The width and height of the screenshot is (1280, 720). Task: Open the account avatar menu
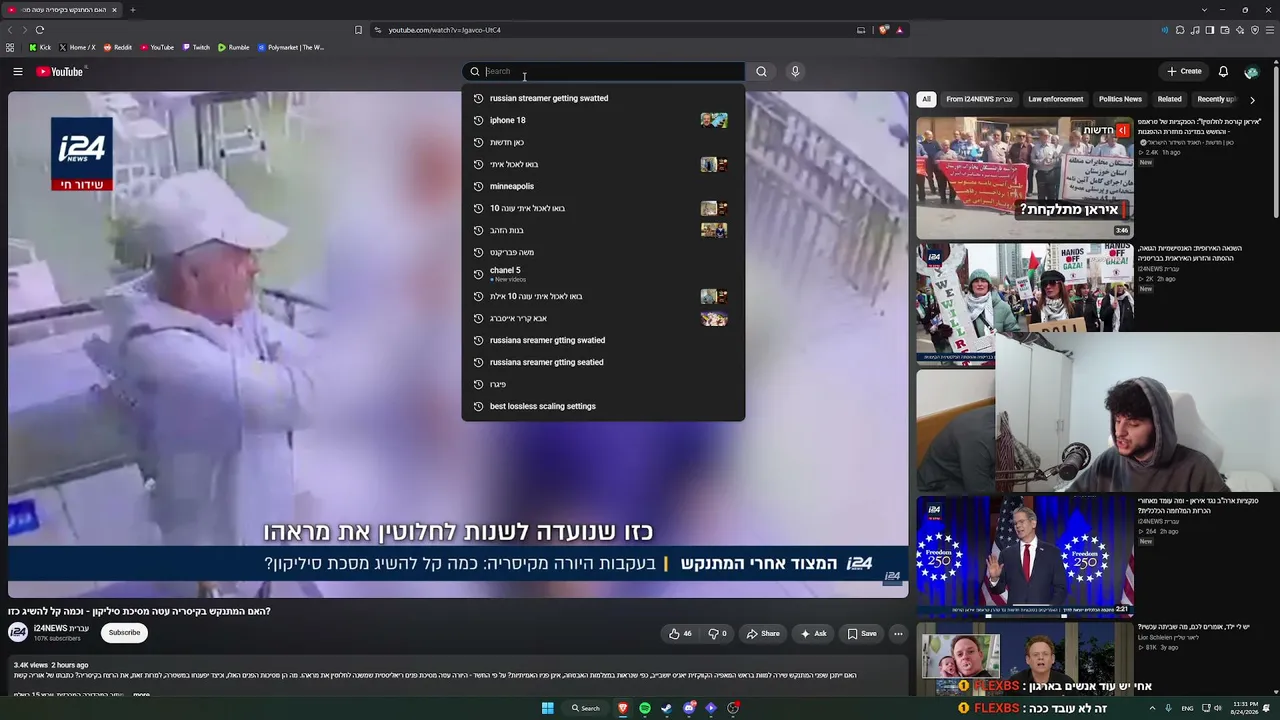click(1251, 71)
